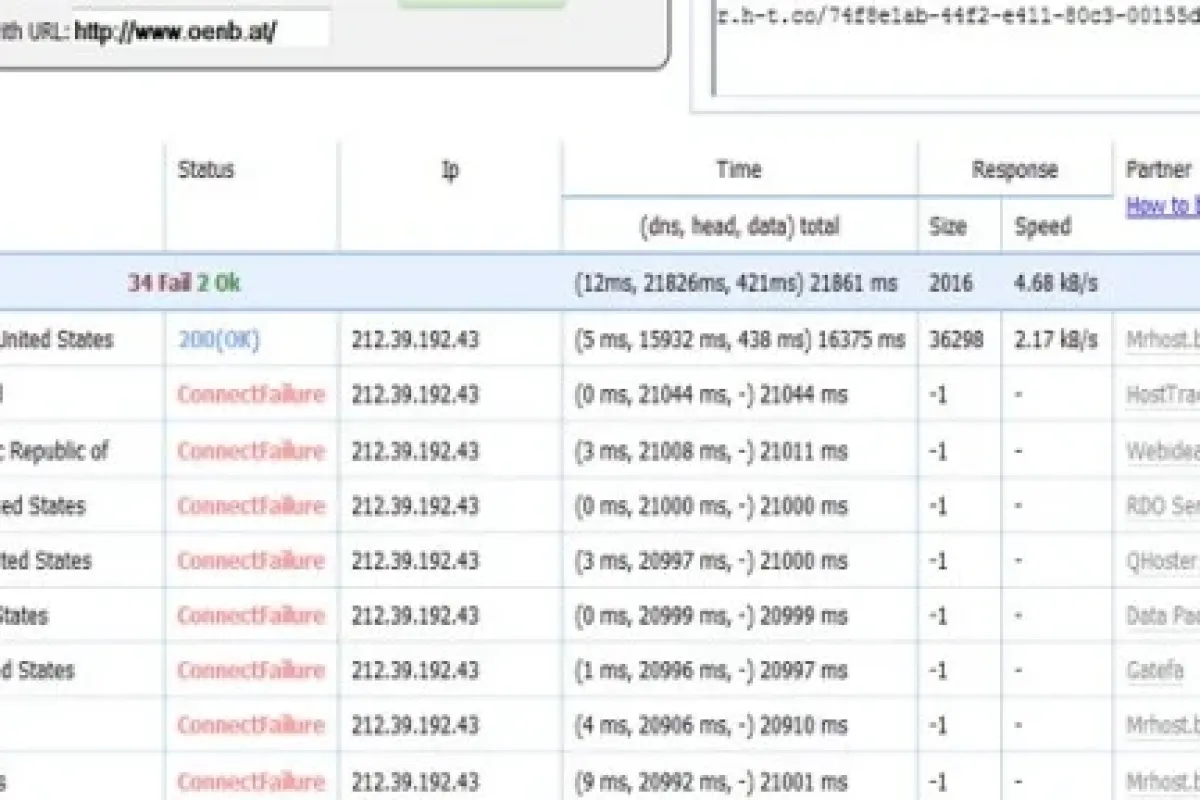Open the Gatefa partner link
1200x800 pixels.
tap(1155, 671)
